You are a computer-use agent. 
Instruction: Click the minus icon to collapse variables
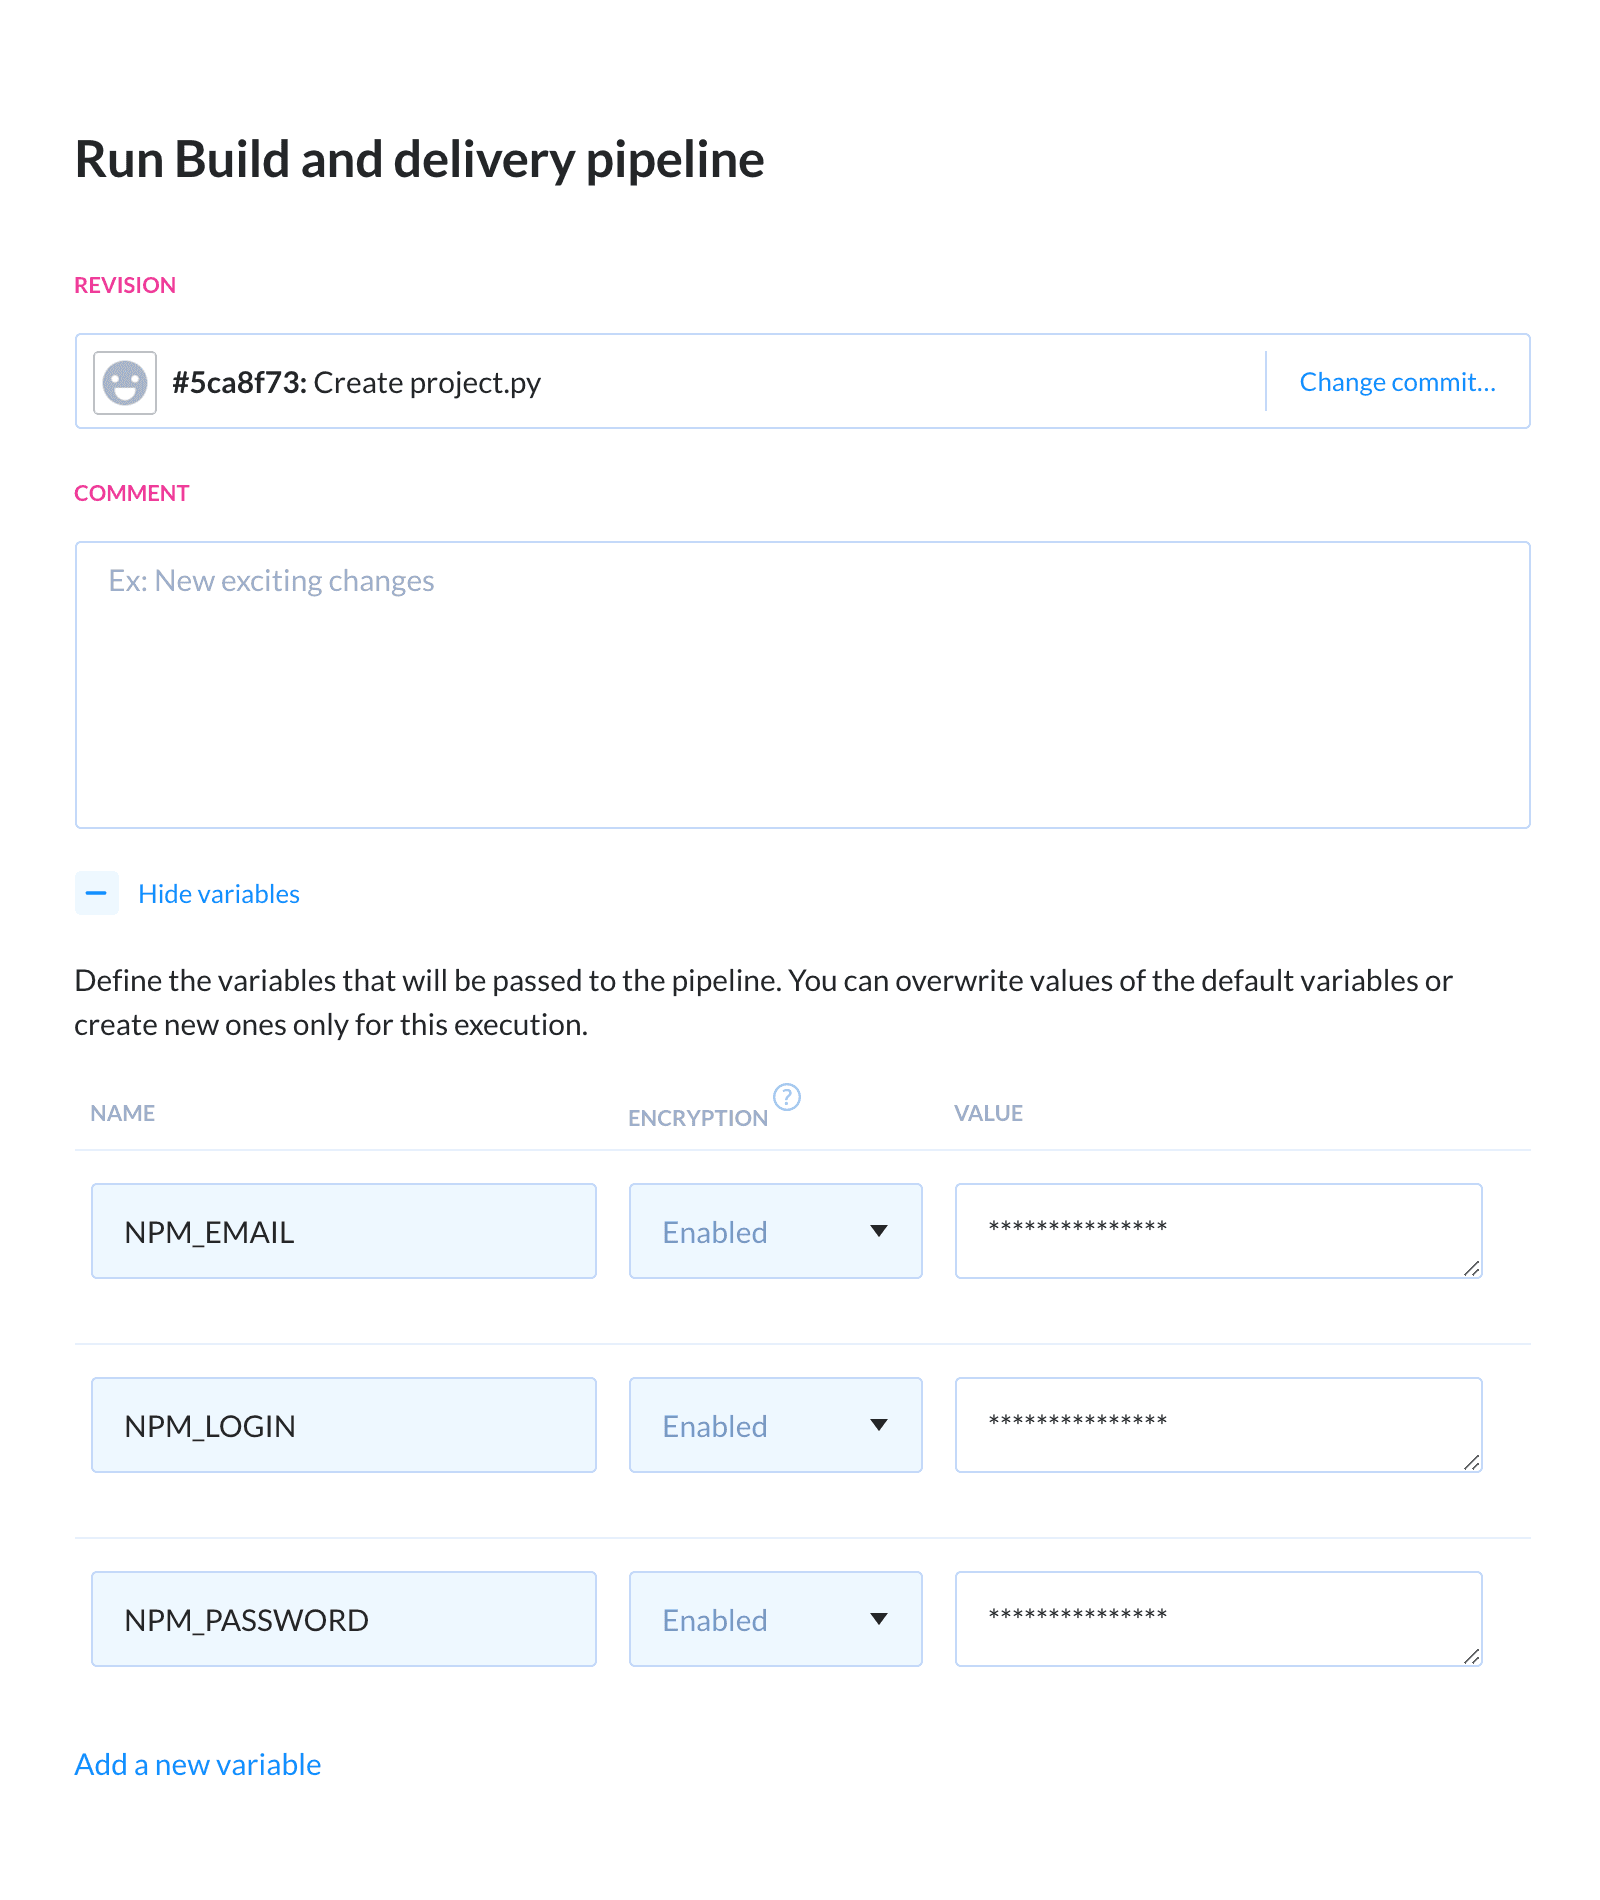(97, 893)
